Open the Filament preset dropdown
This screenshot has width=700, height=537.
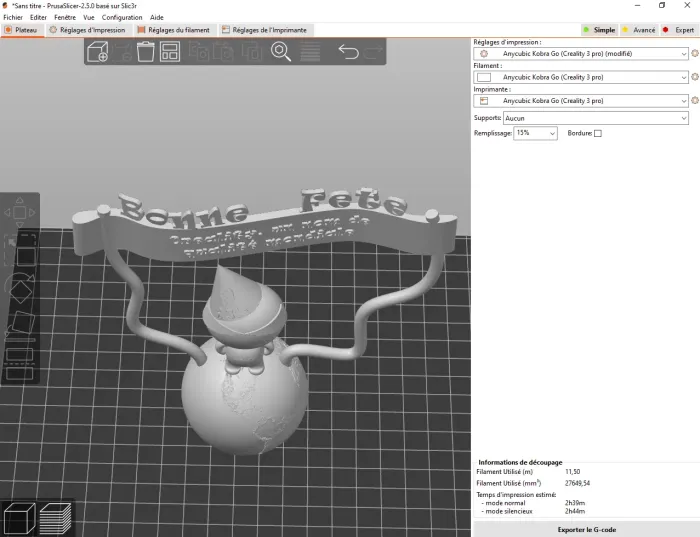tap(581, 77)
